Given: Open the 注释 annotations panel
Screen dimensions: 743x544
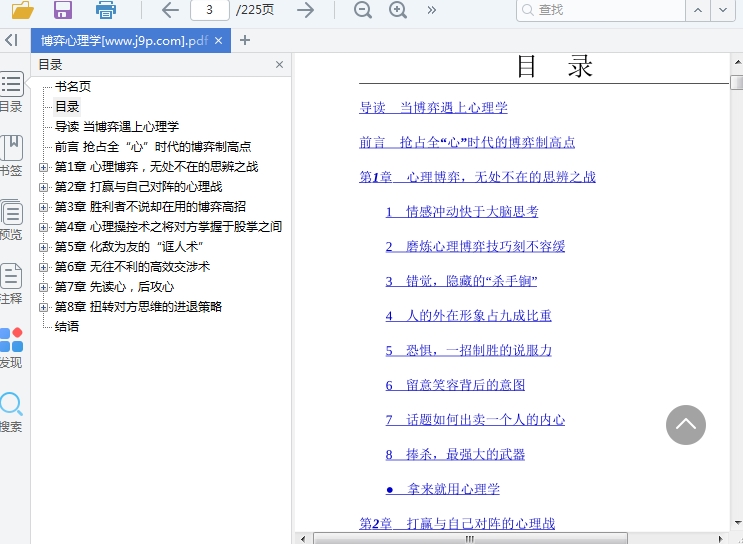Looking at the screenshot, I should (x=11, y=283).
